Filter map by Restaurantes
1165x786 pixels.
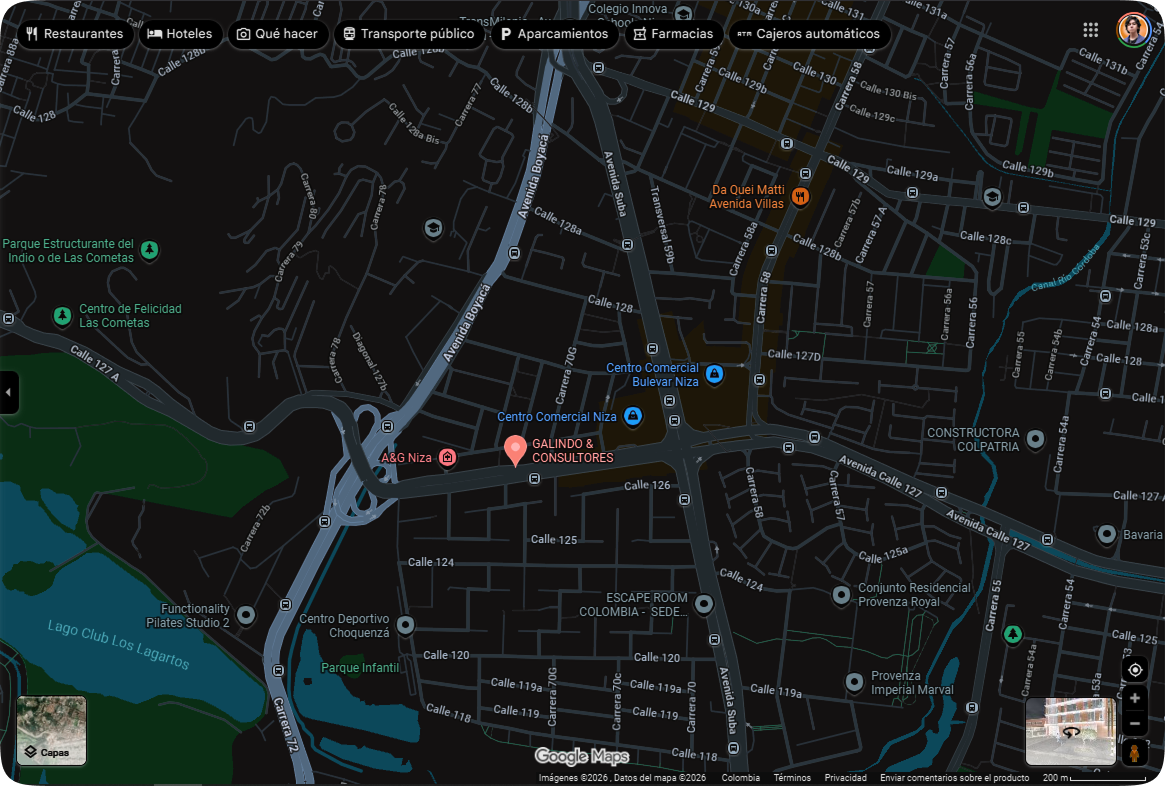[x=75, y=33]
